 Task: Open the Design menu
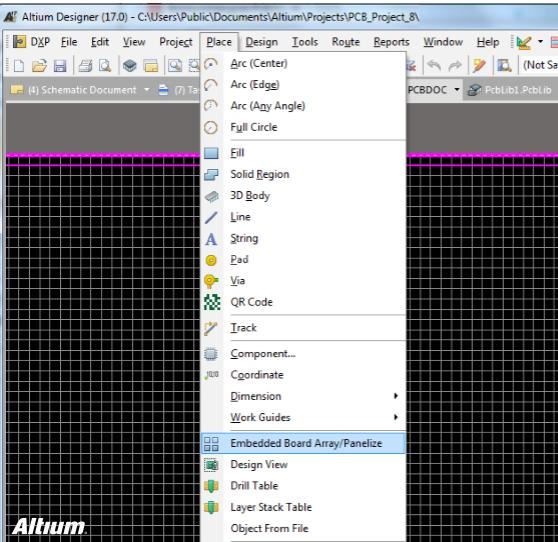point(262,42)
